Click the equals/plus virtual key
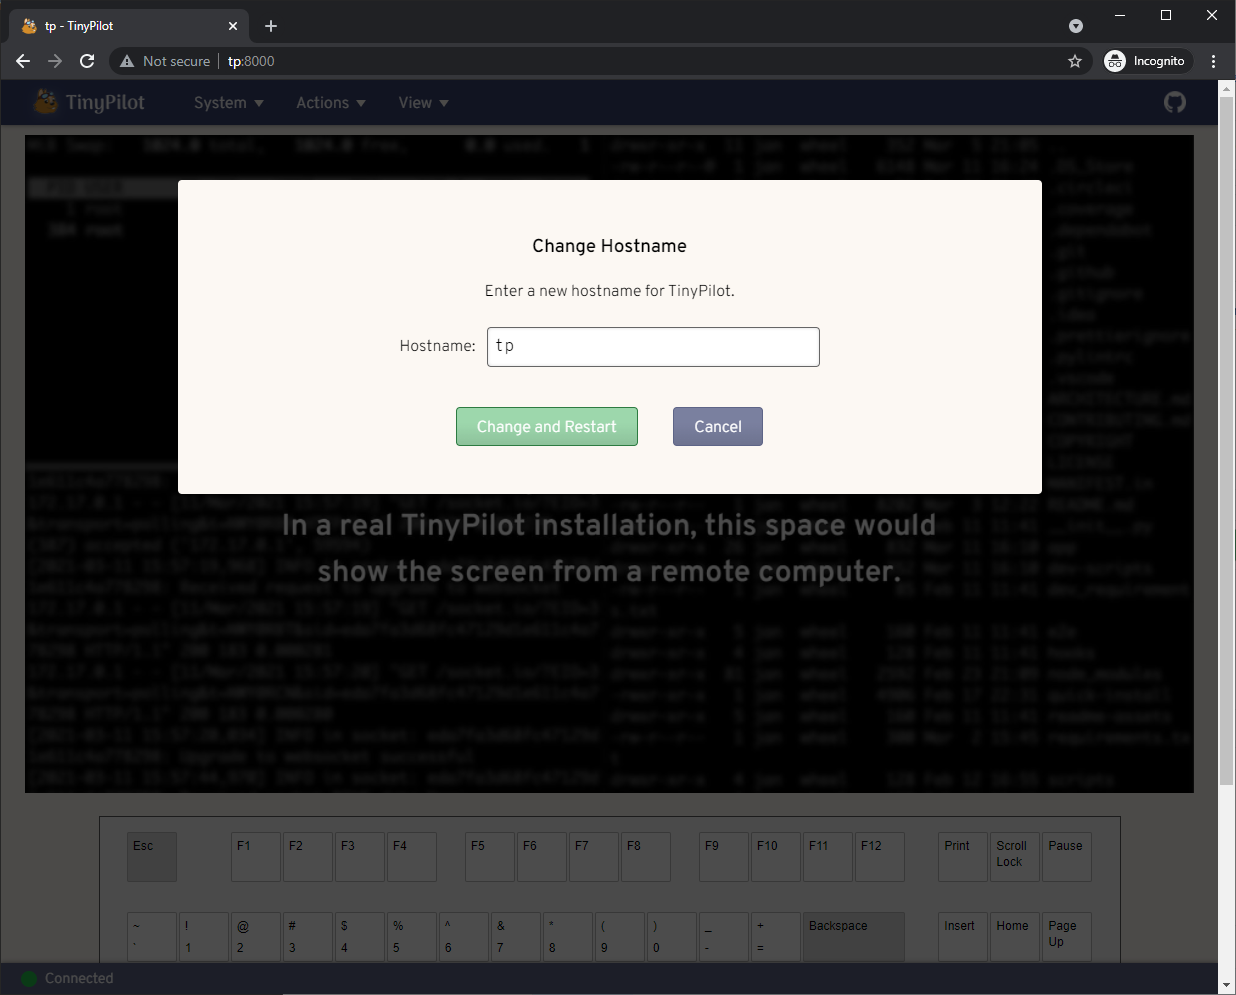 pos(776,937)
